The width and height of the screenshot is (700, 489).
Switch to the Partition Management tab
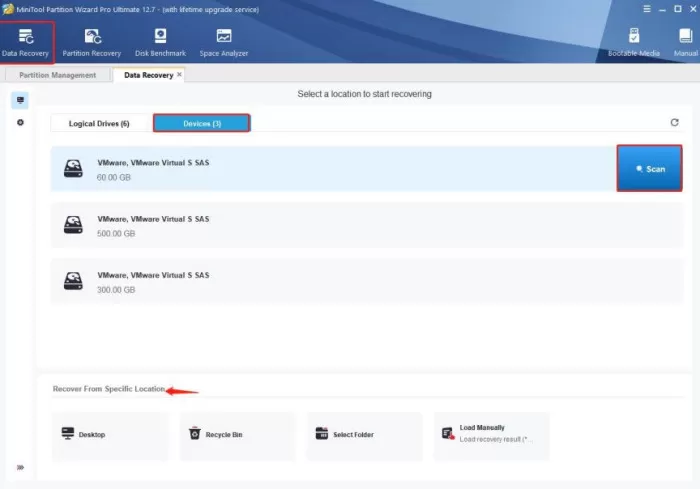[58, 75]
